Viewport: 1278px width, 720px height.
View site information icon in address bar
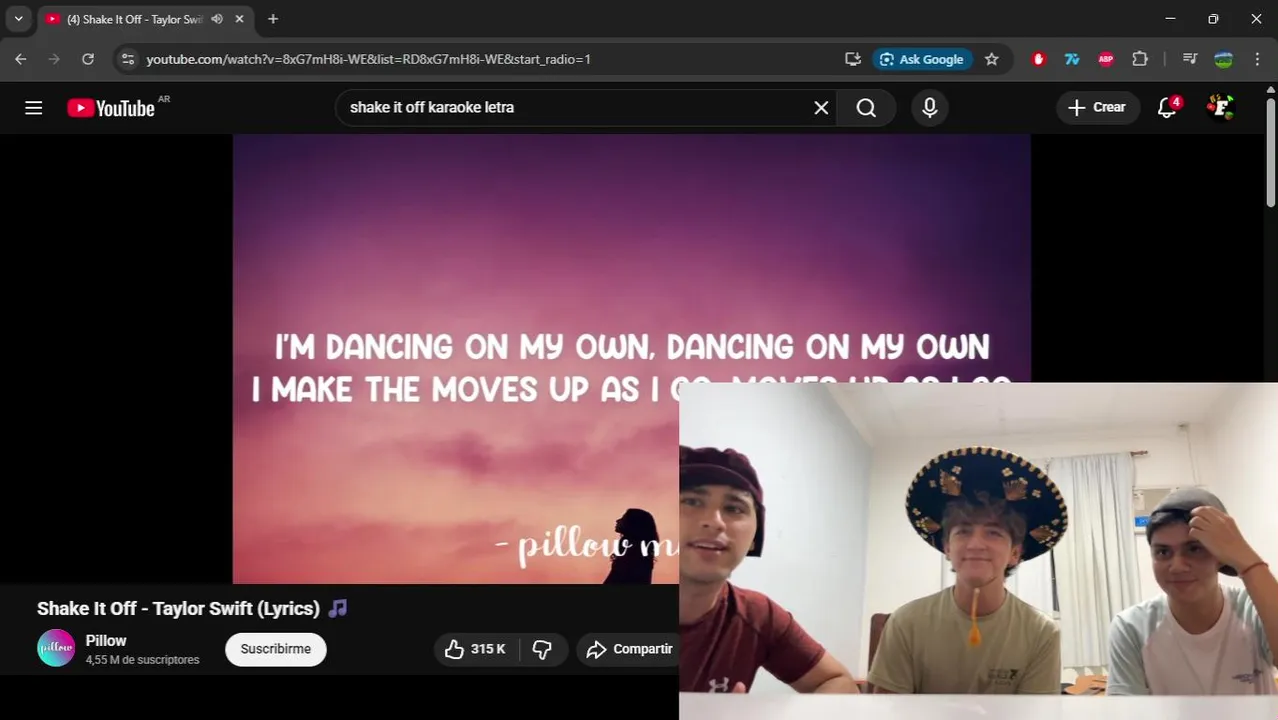coord(127,59)
